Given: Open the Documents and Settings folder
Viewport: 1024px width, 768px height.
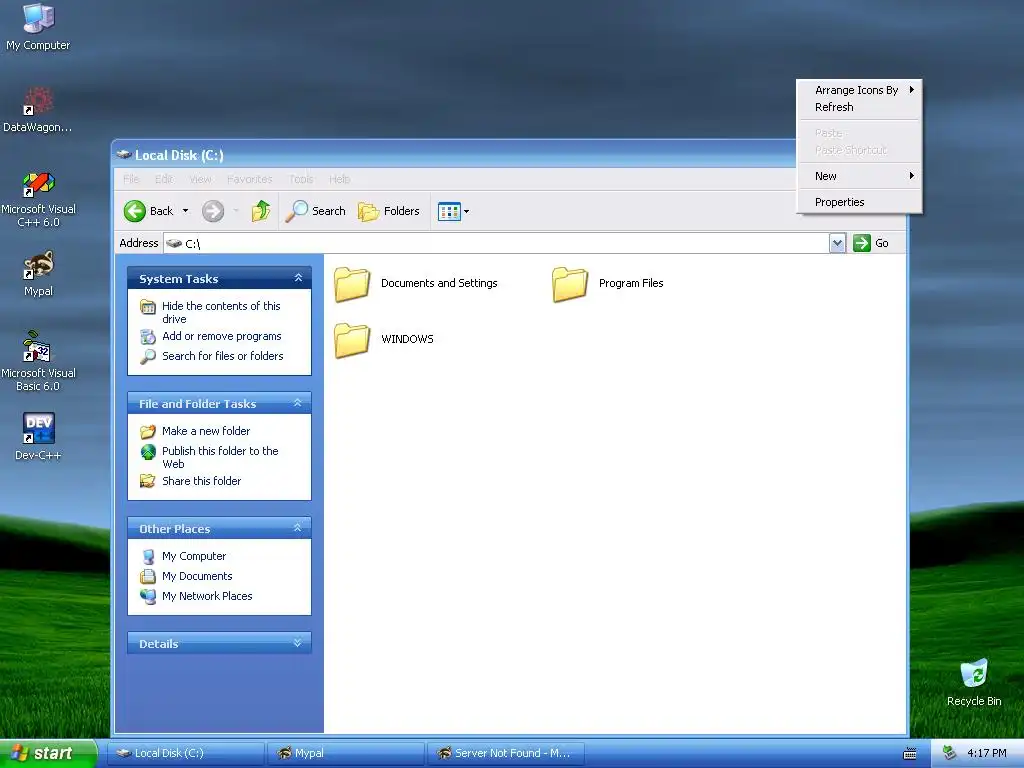Looking at the screenshot, I should (x=416, y=284).
